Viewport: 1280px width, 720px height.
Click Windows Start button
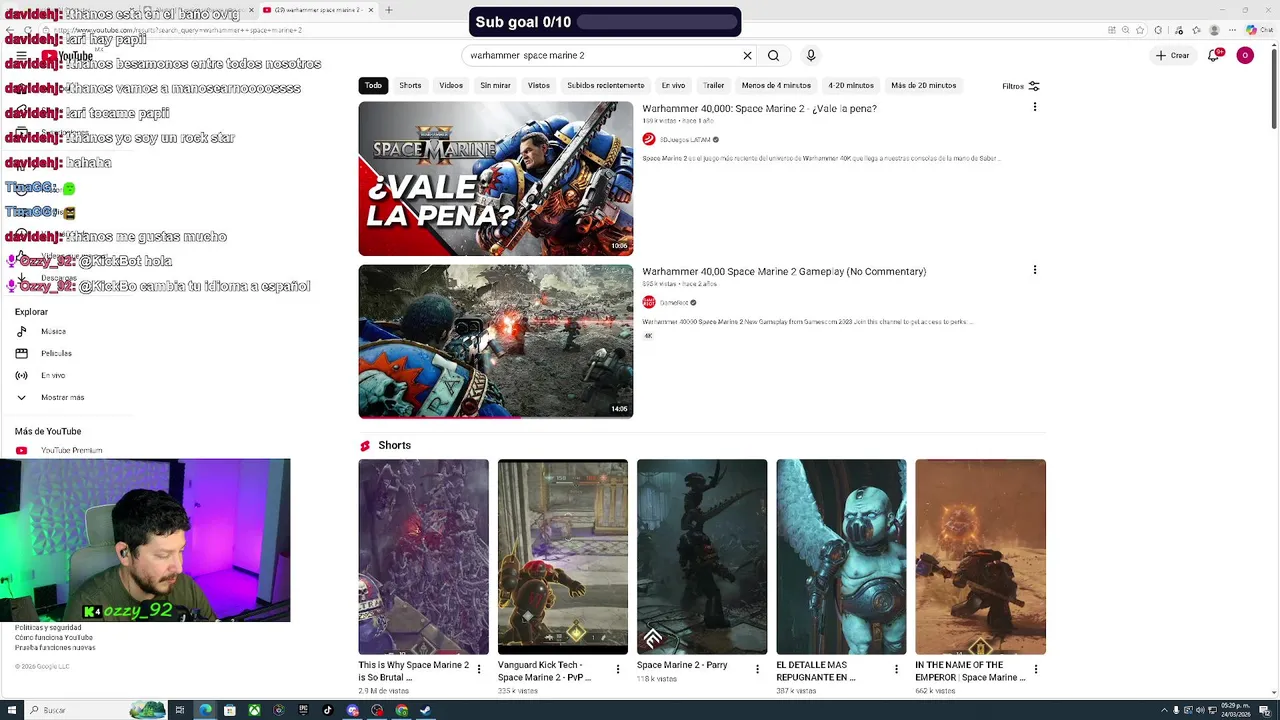(12, 710)
